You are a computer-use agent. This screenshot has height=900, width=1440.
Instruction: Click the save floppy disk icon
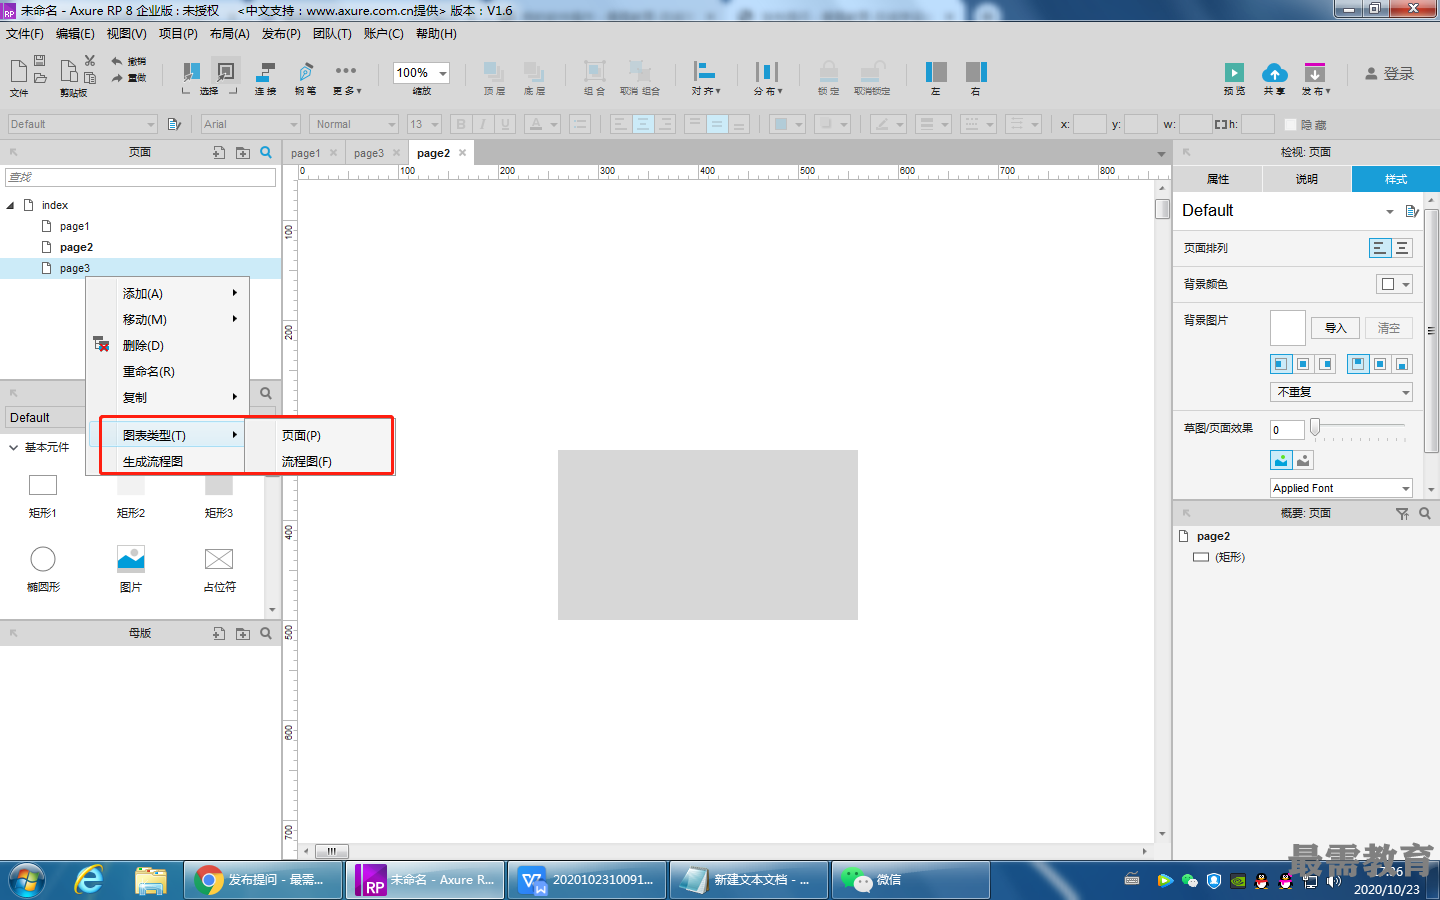coord(40,61)
